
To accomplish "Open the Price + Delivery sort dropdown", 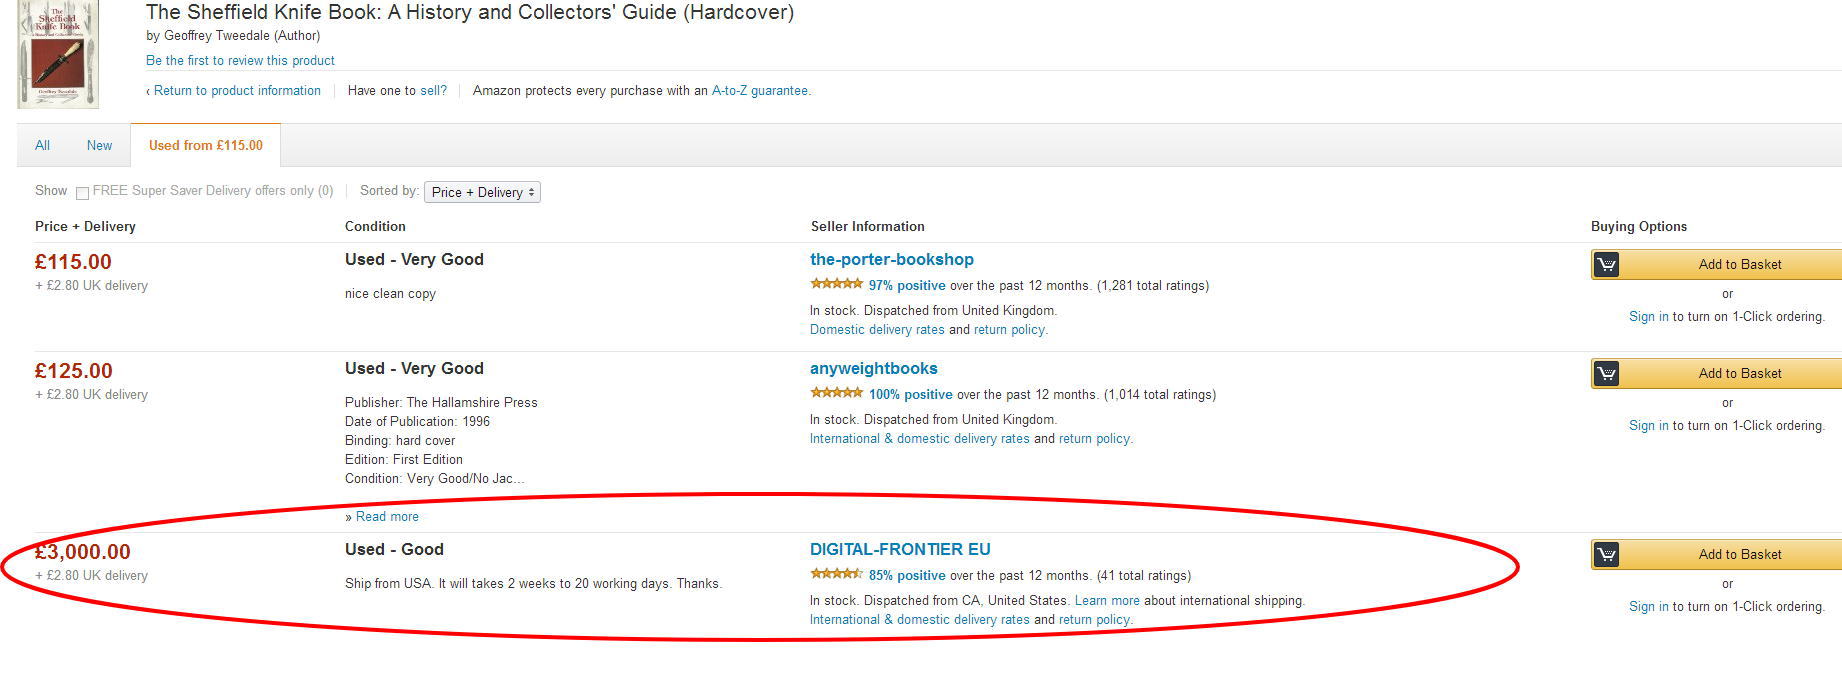I will pyautogui.click(x=482, y=192).
